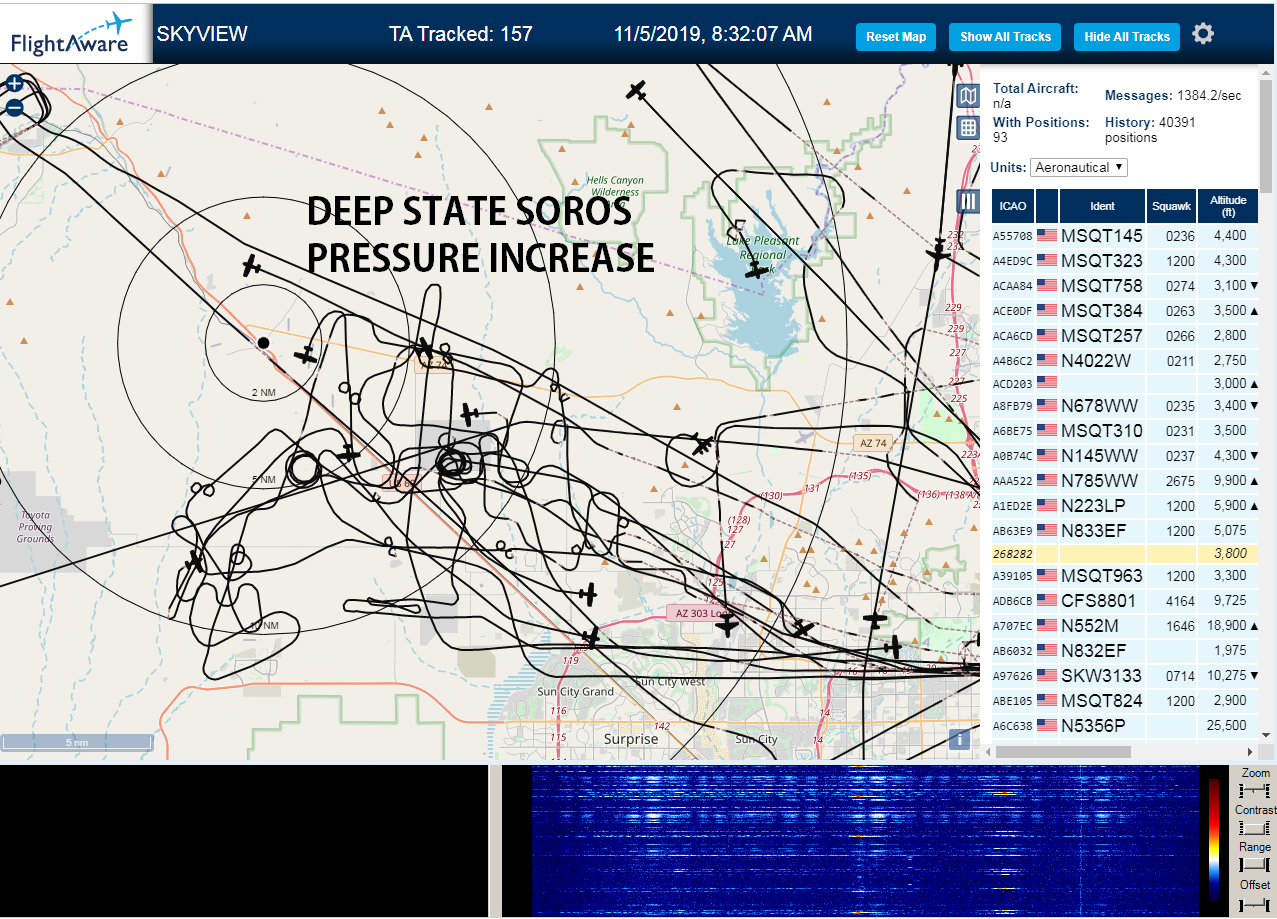Viewport: 1277px width, 919px height.
Task: Select the N5356P aircraft row
Action: [1124, 725]
